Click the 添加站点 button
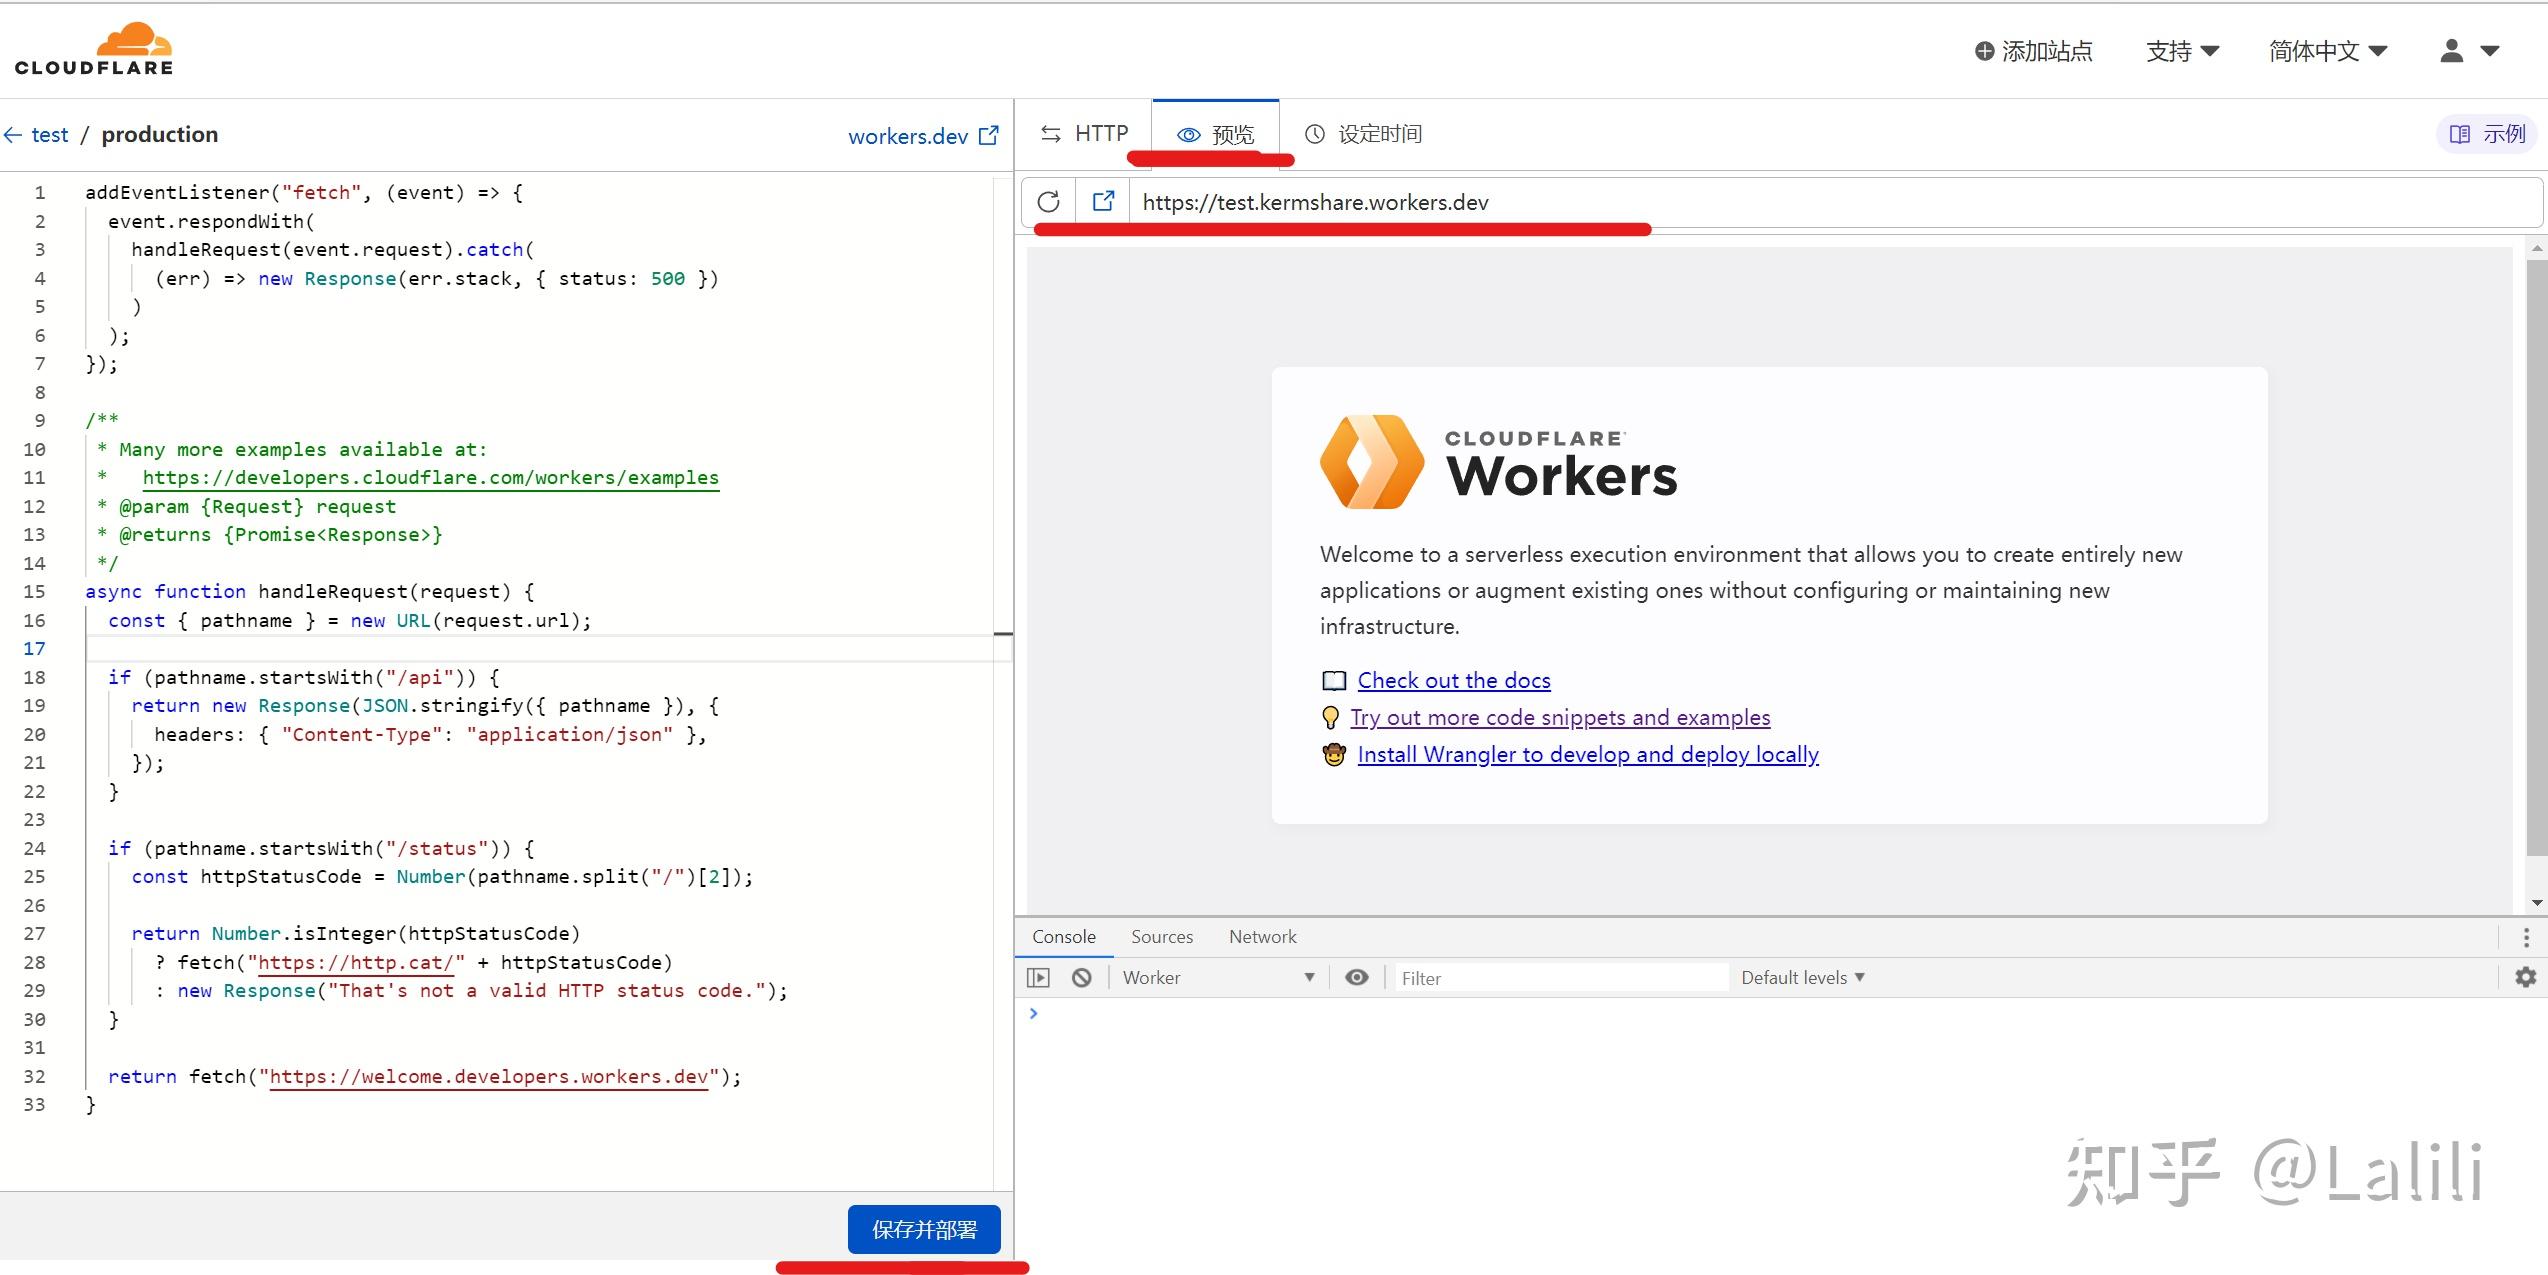Screen dimensions: 2548x1275 pos(2034,50)
